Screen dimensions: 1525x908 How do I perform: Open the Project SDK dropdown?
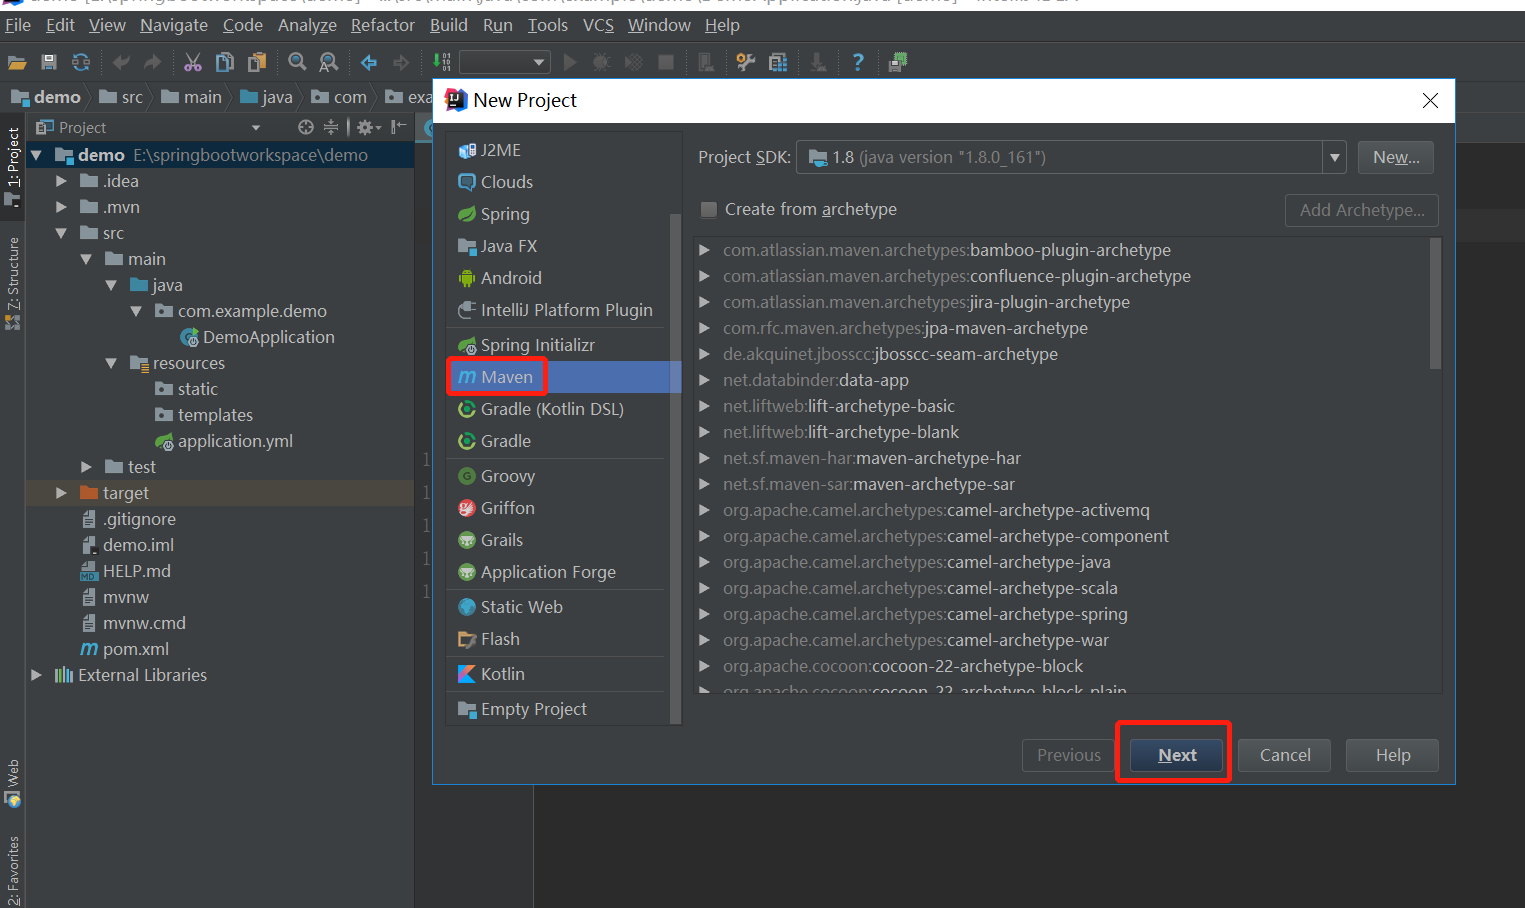(1334, 157)
